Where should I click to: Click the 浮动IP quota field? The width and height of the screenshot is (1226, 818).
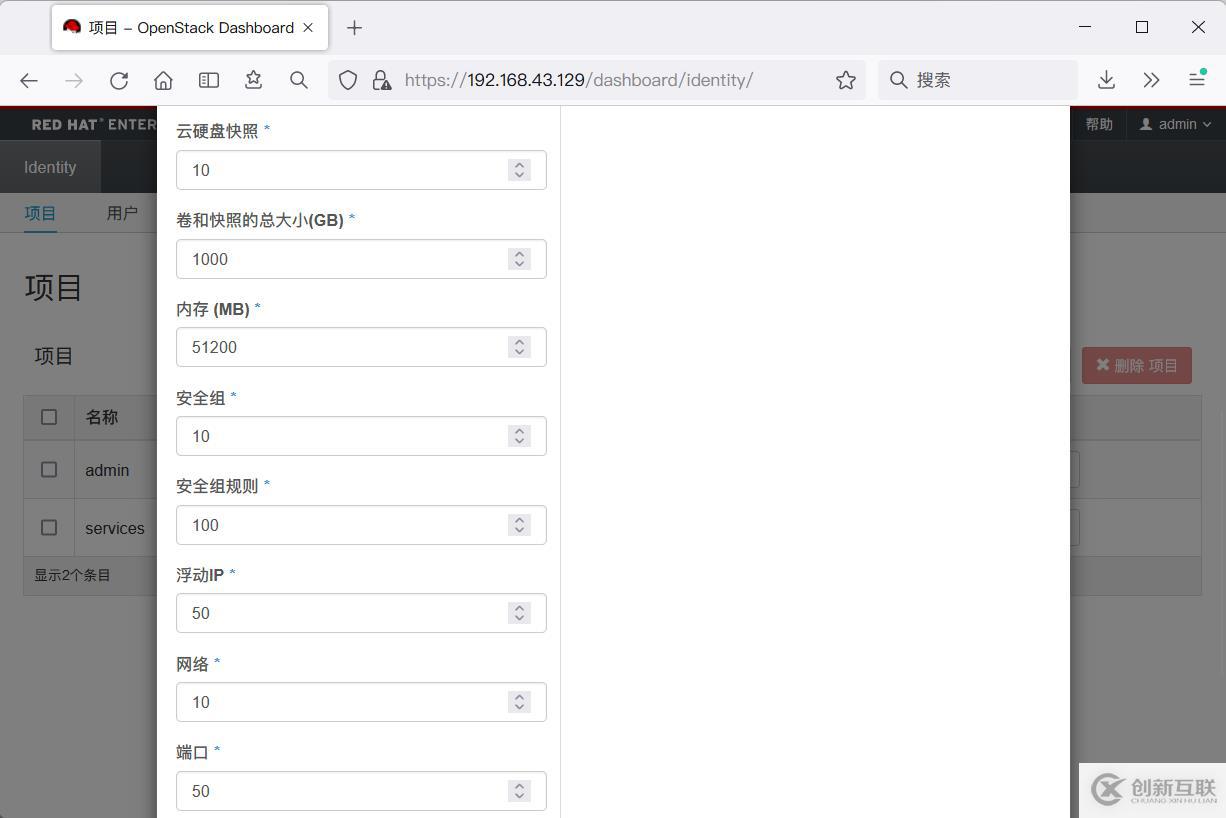tap(361, 613)
